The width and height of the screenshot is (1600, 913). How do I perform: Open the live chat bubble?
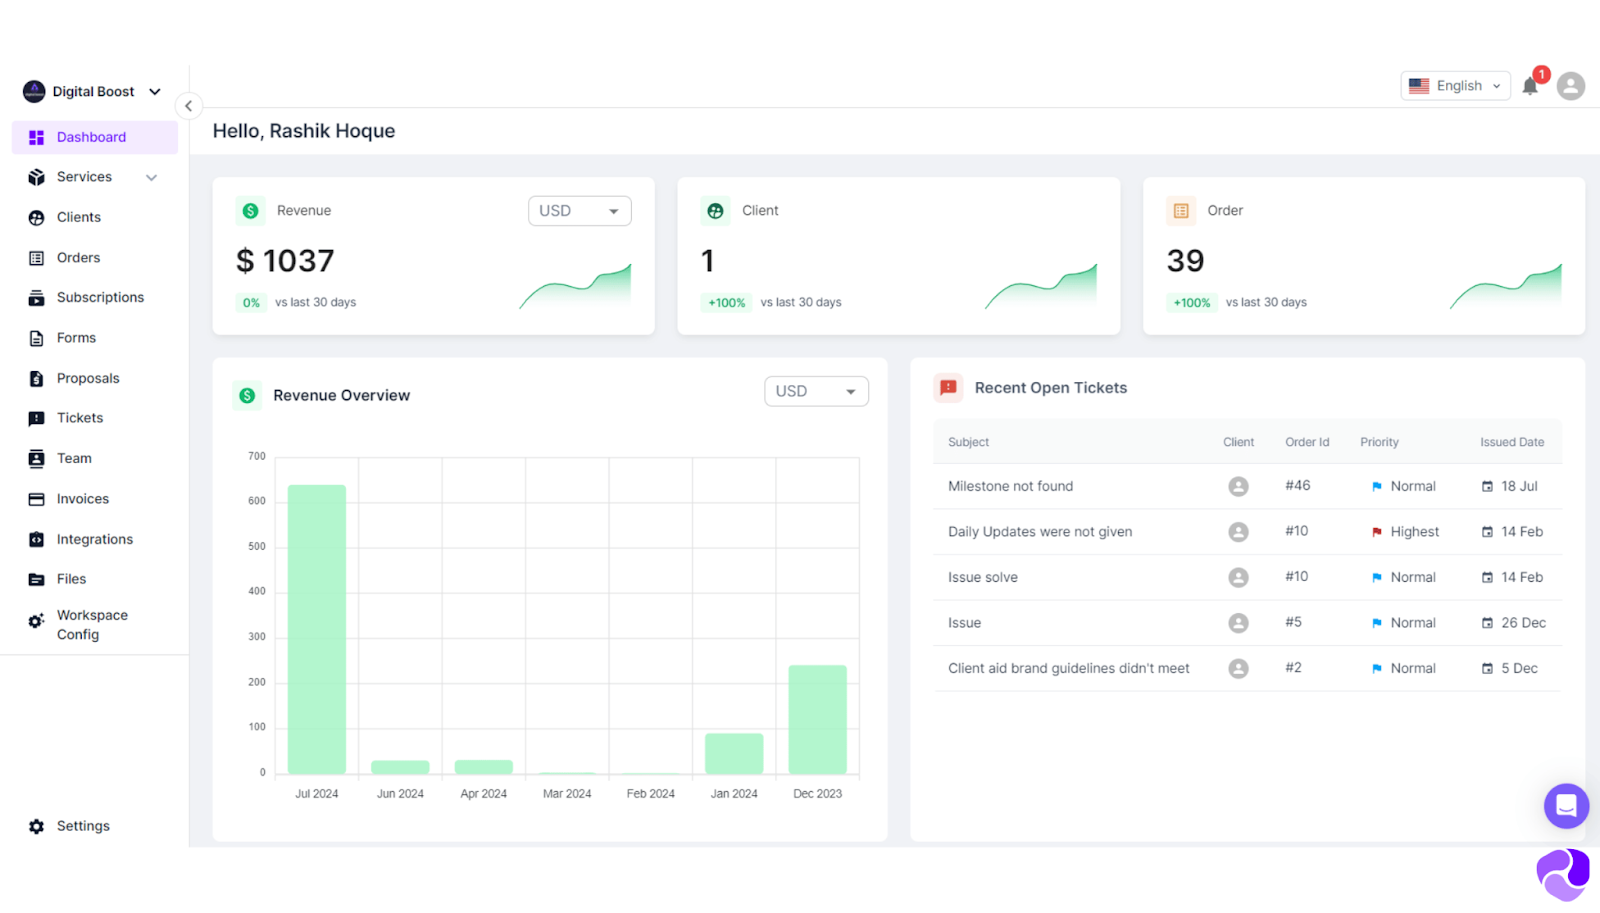[x=1565, y=806]
